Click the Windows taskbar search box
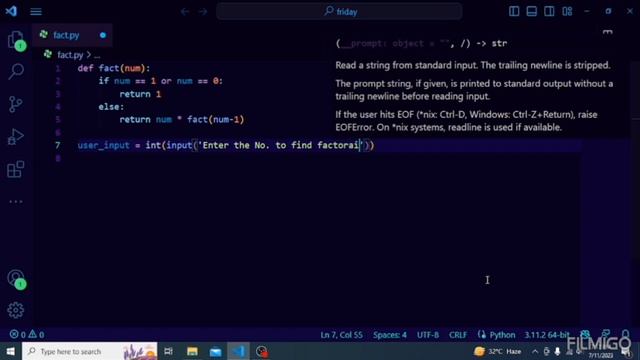This screenshot has height=360, width=640. pos(90,351)
